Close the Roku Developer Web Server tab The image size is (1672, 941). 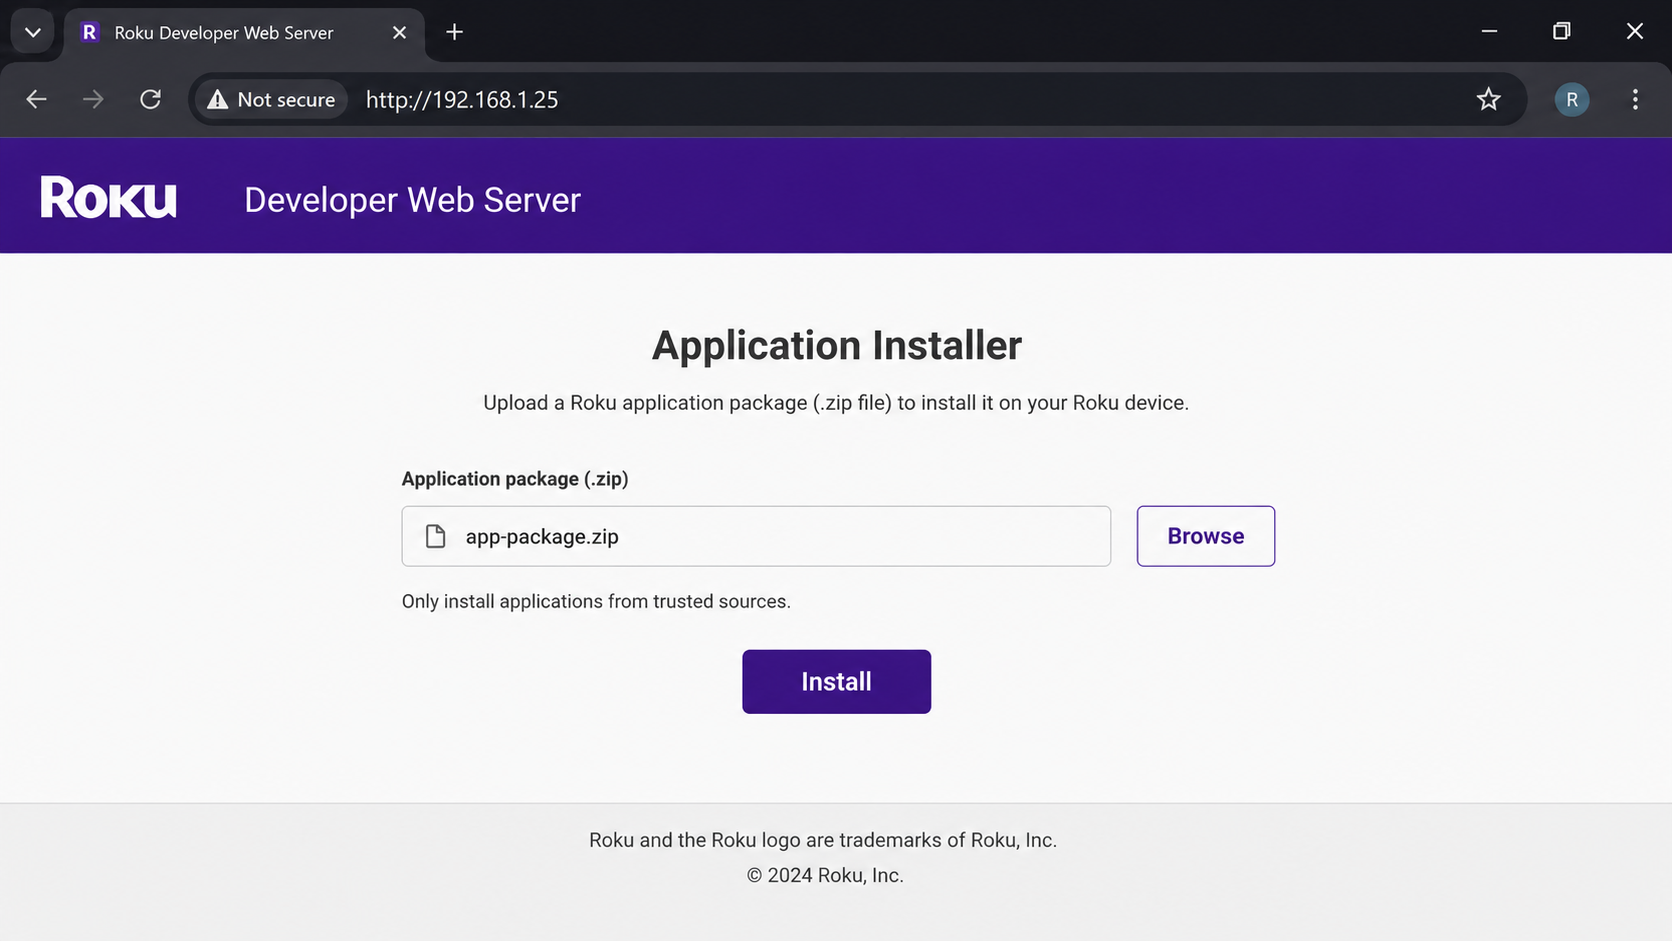tap(400, 32)
